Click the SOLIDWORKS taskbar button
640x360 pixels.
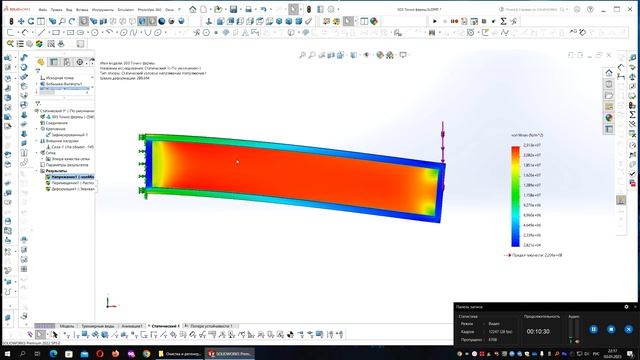pos(230,353)
